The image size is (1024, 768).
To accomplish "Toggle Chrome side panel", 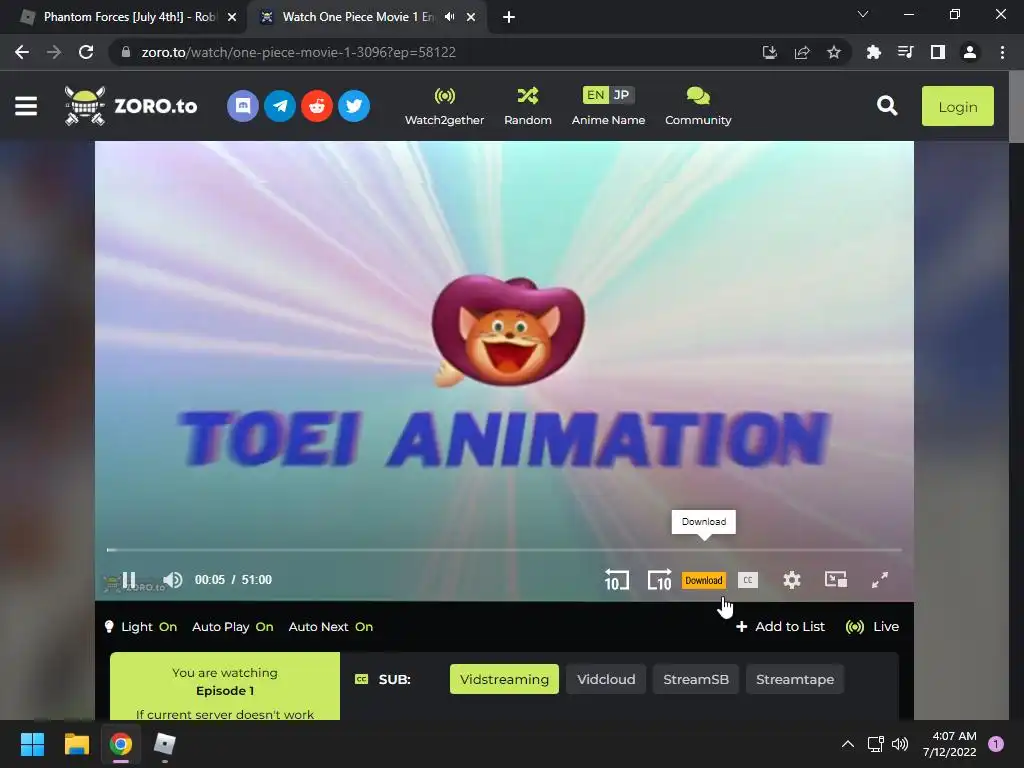I will (938, 52).
